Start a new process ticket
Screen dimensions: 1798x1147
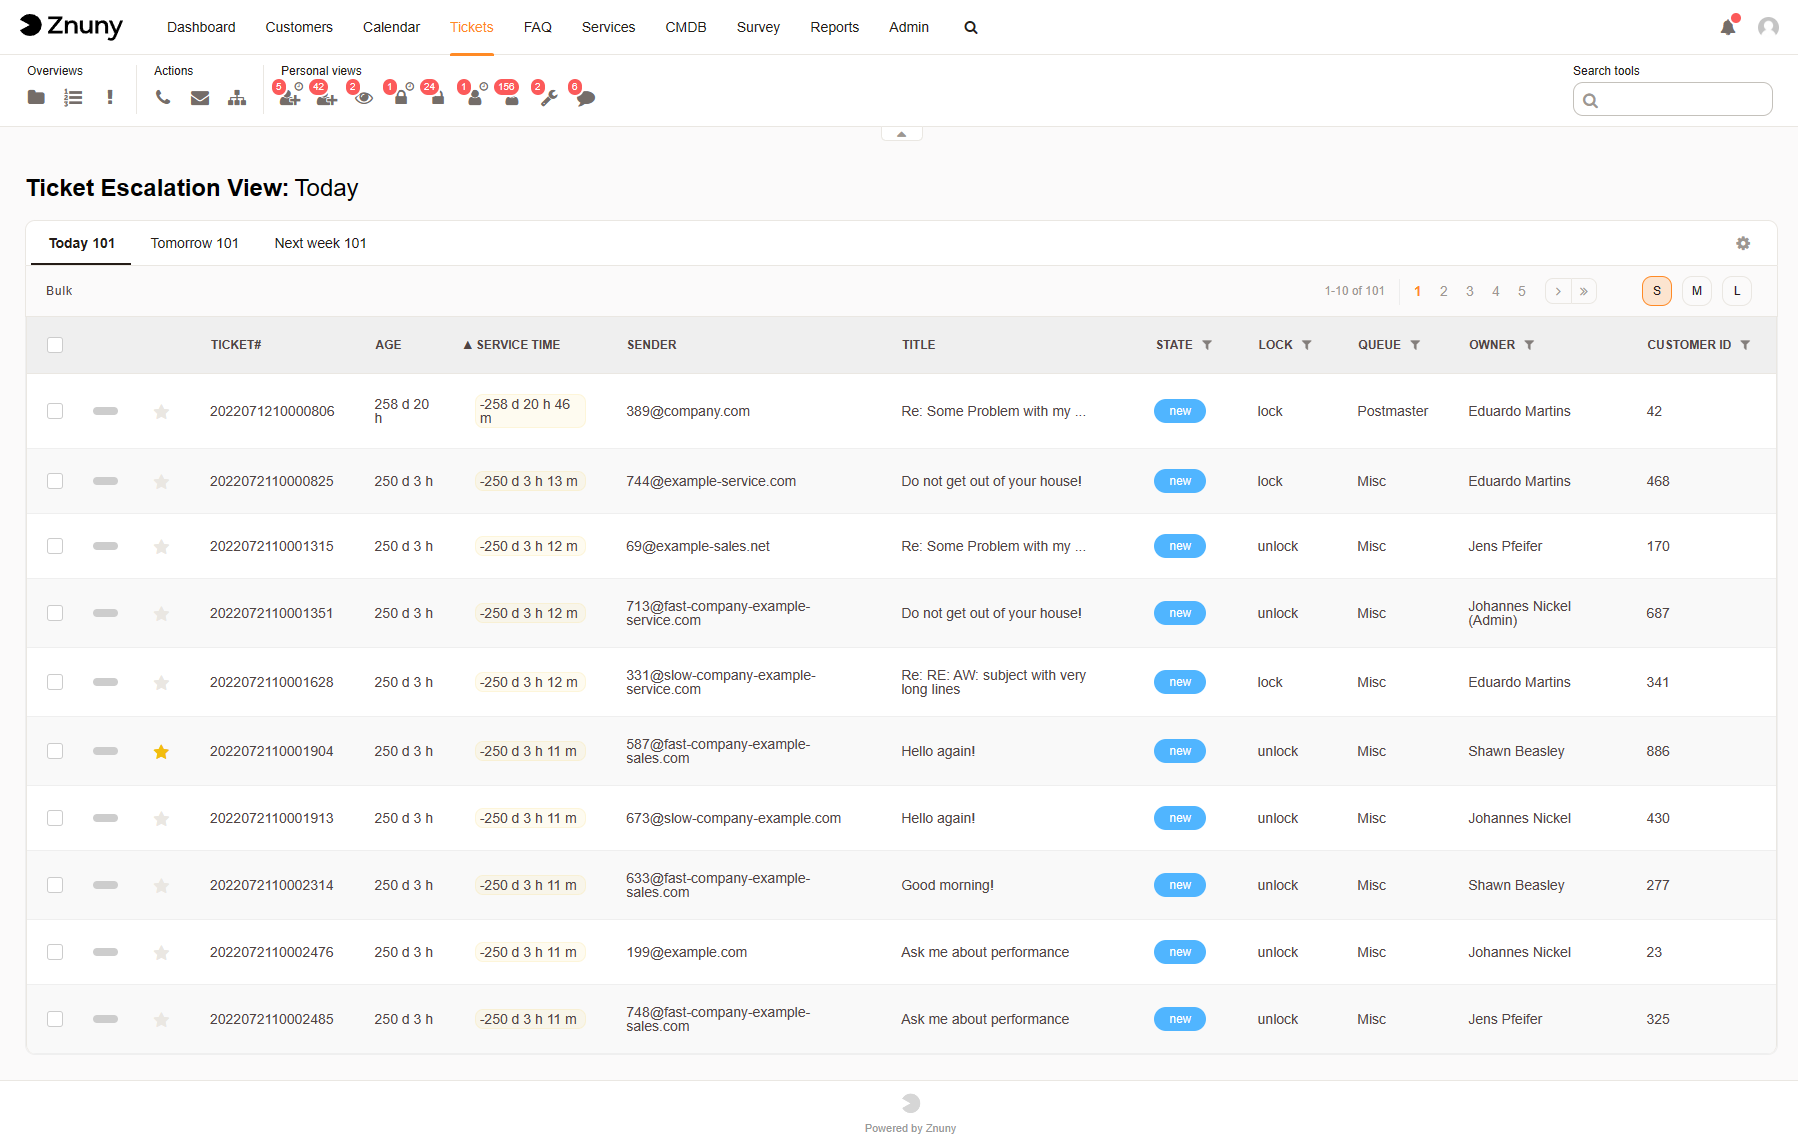coord(237,97)
